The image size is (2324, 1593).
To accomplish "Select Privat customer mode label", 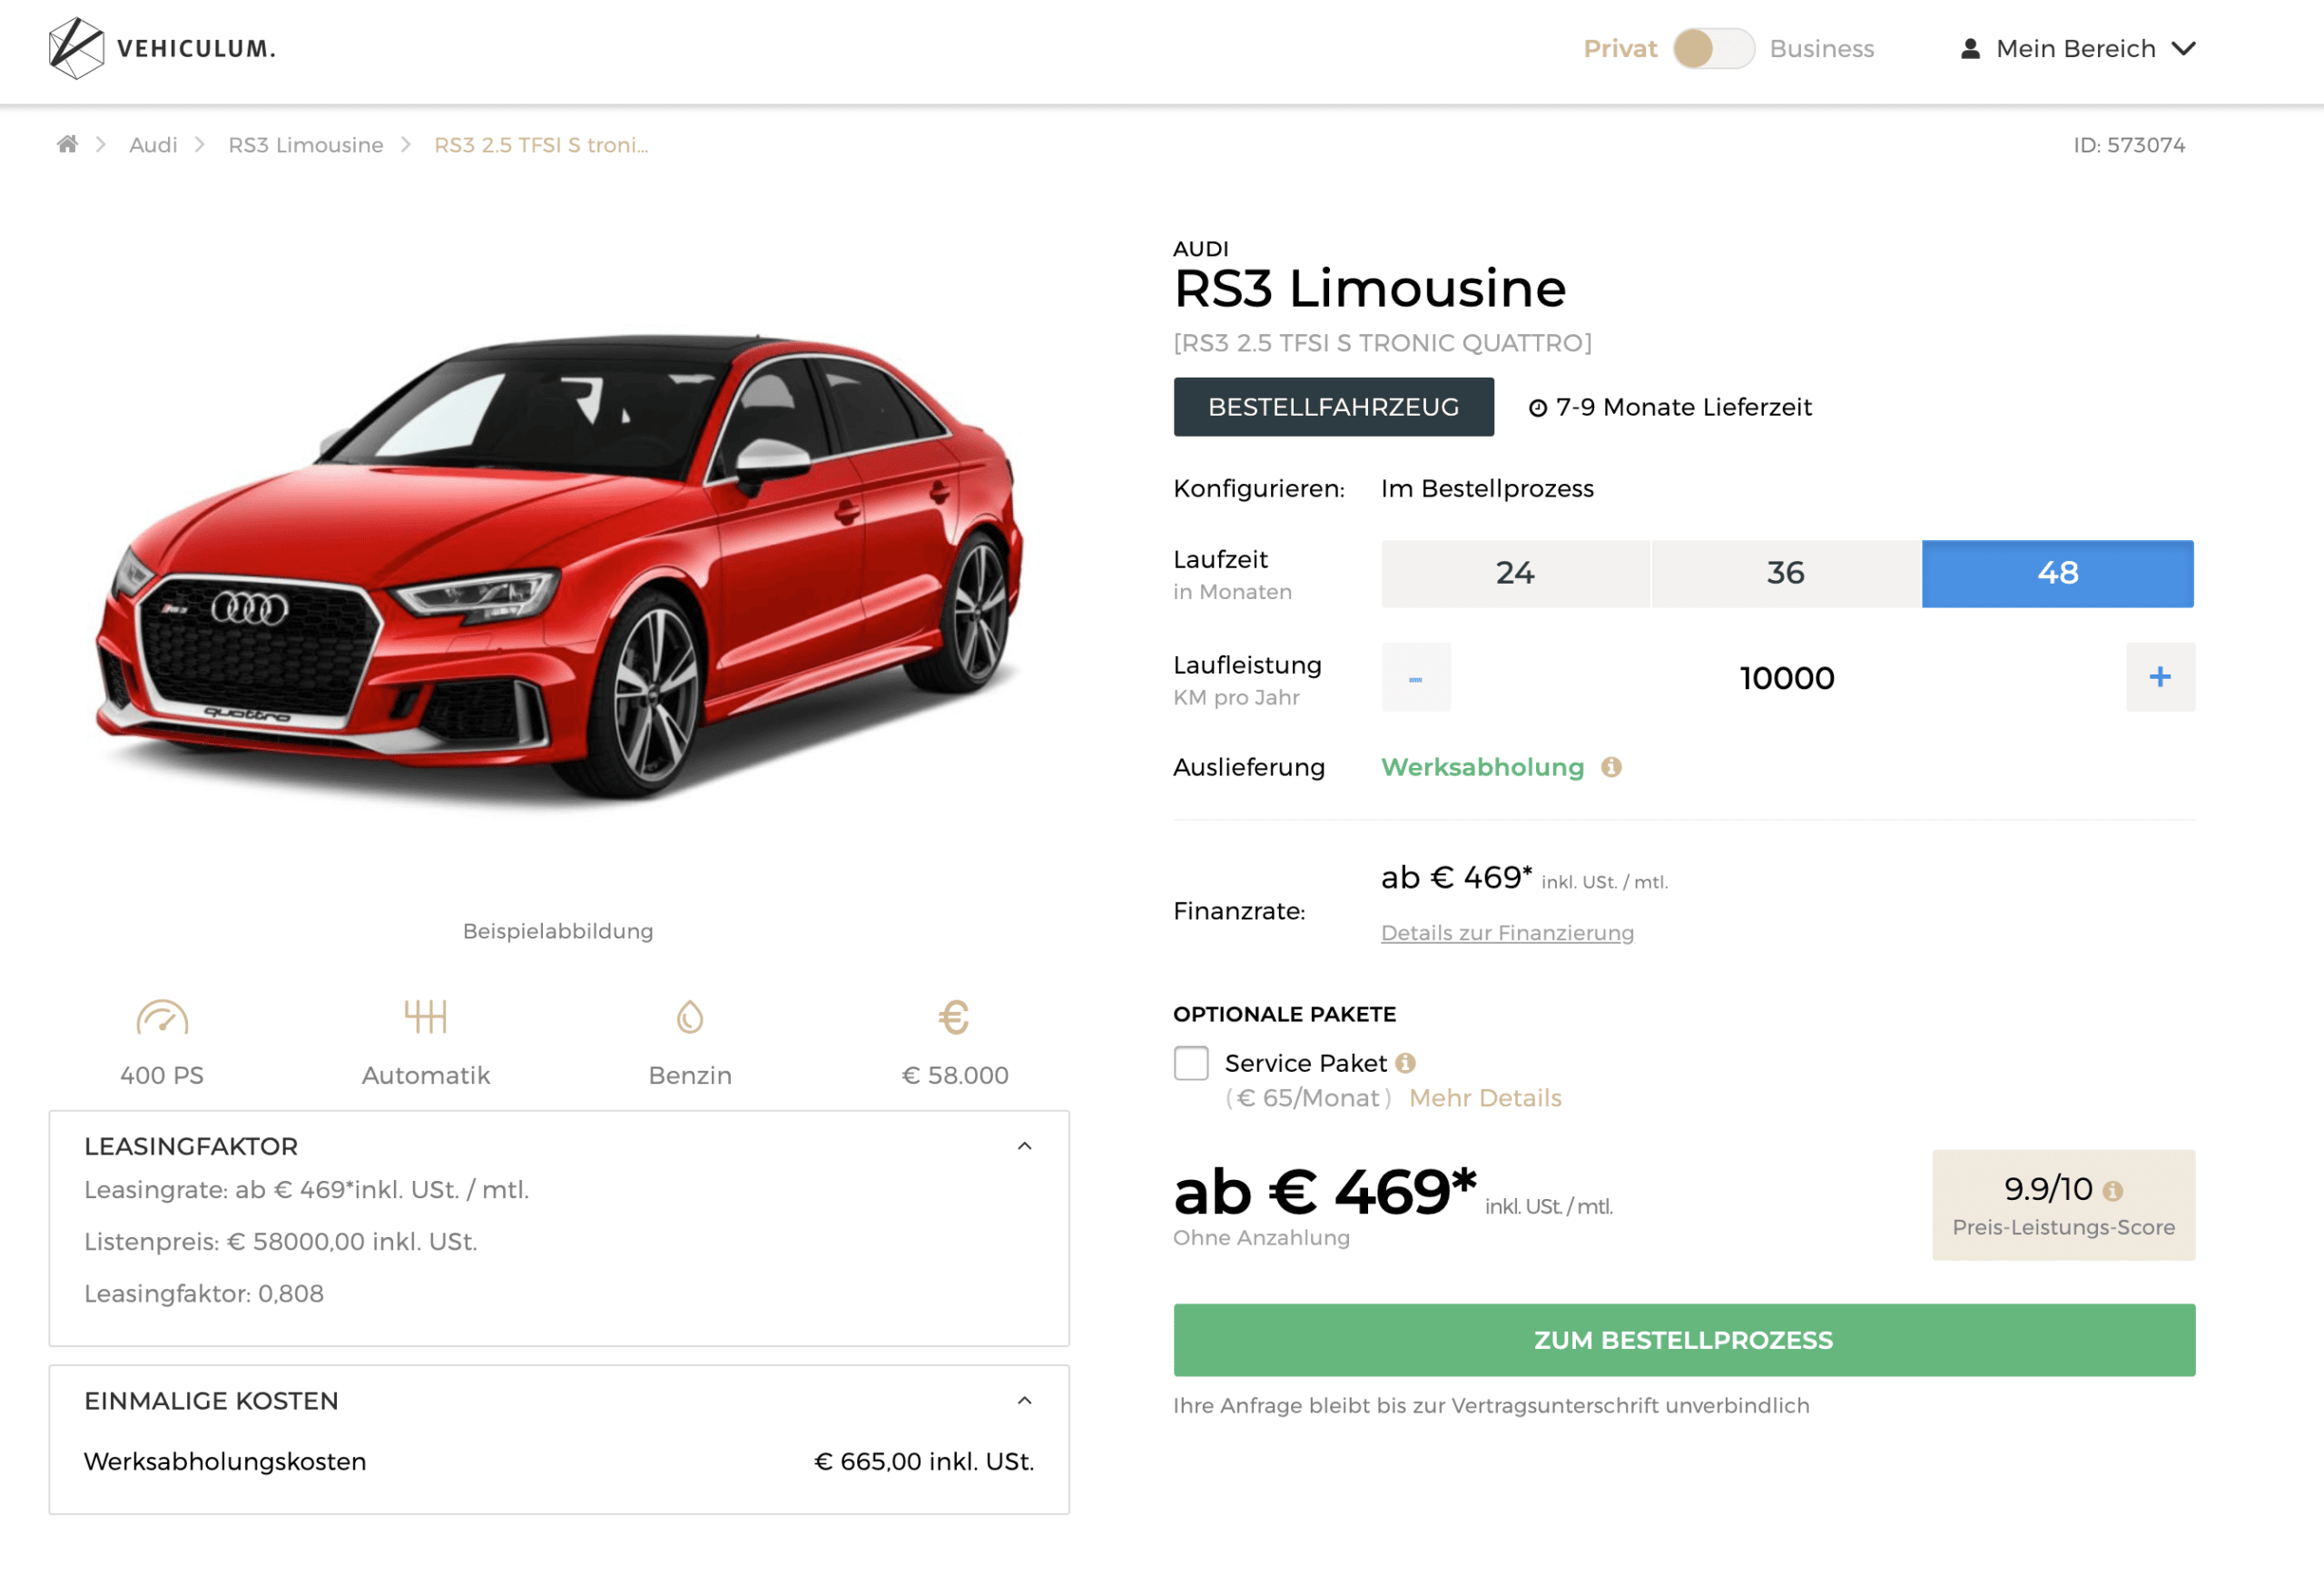I will click(1620, 48).
